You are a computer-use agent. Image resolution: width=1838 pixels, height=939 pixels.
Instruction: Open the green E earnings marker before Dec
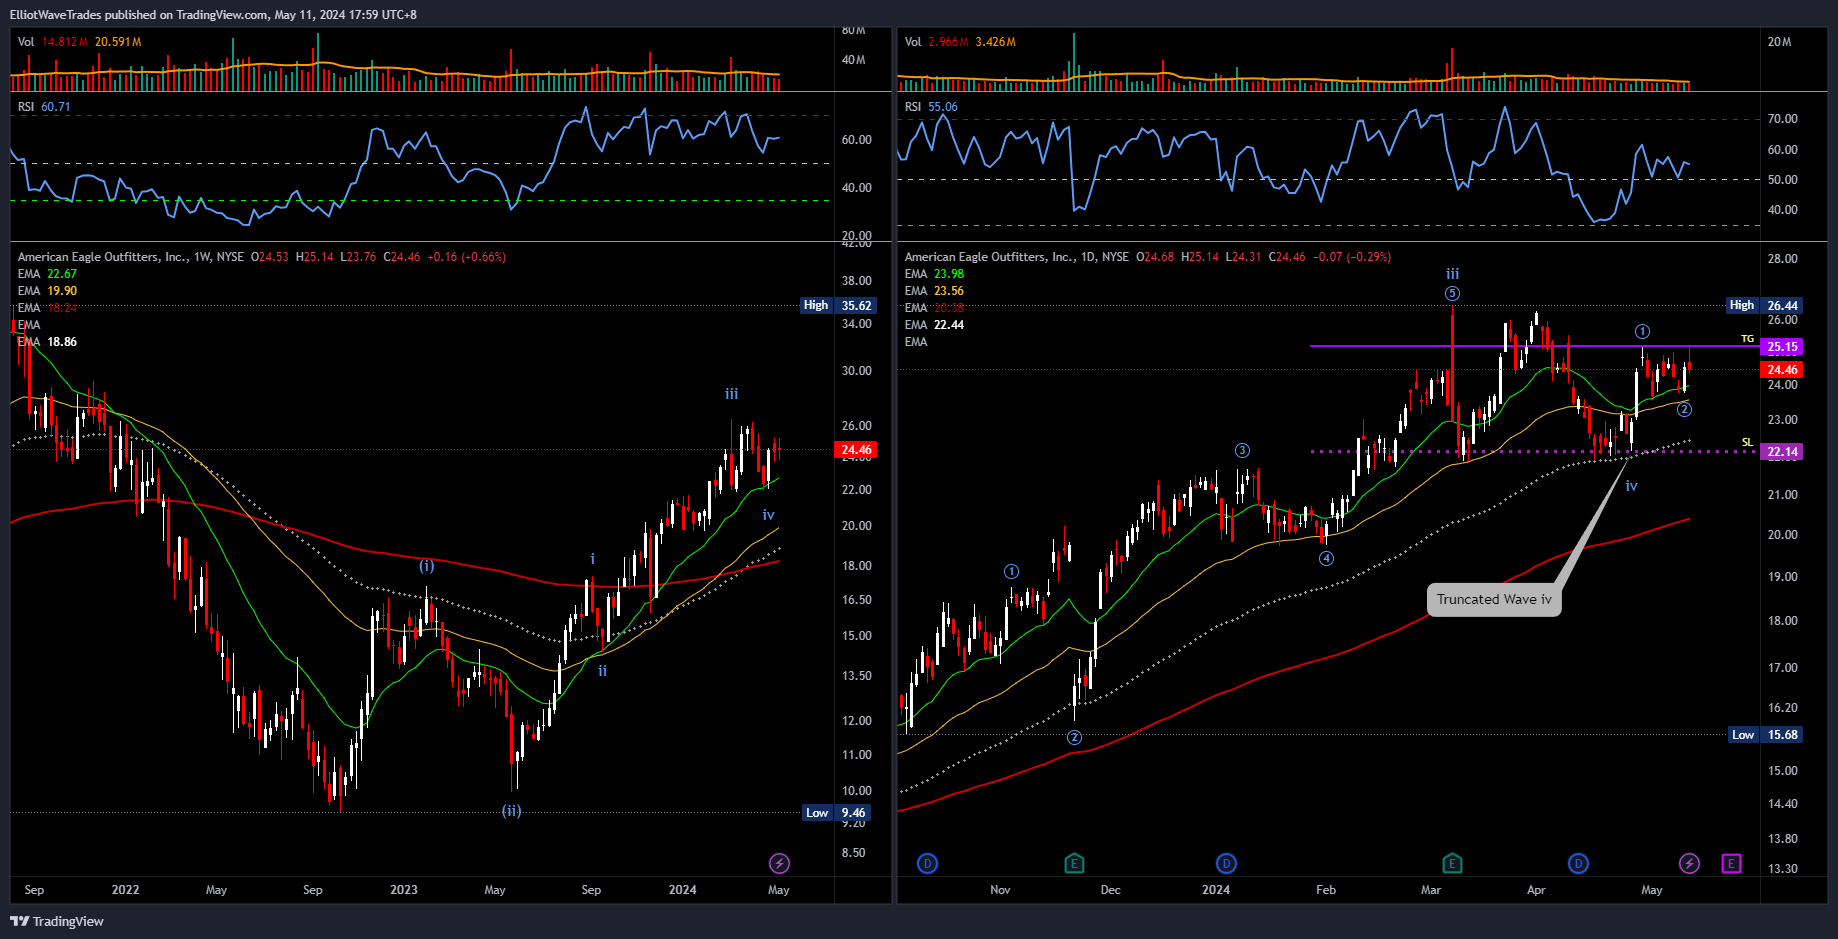(1073, 863)
